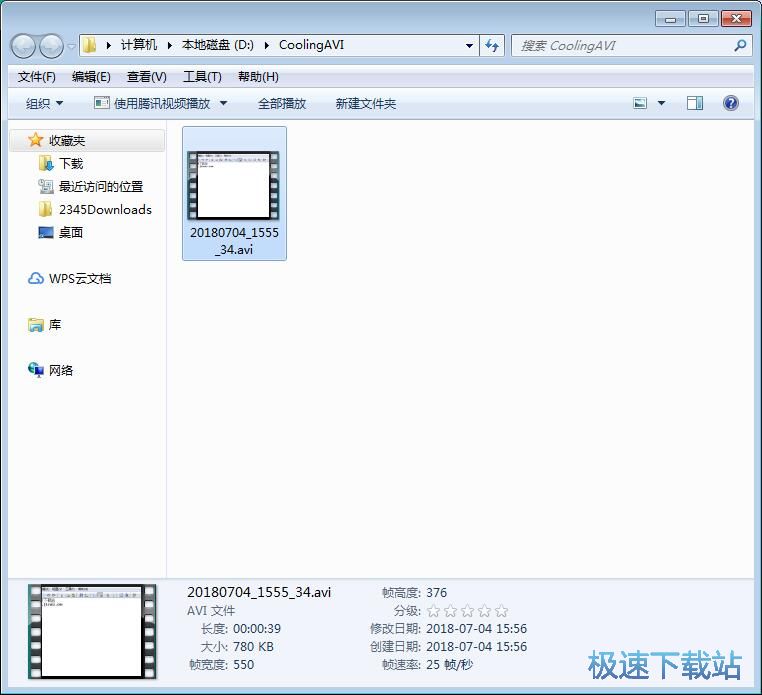
Task: Toggle the preview pane icon
Action: click(694, 103)
